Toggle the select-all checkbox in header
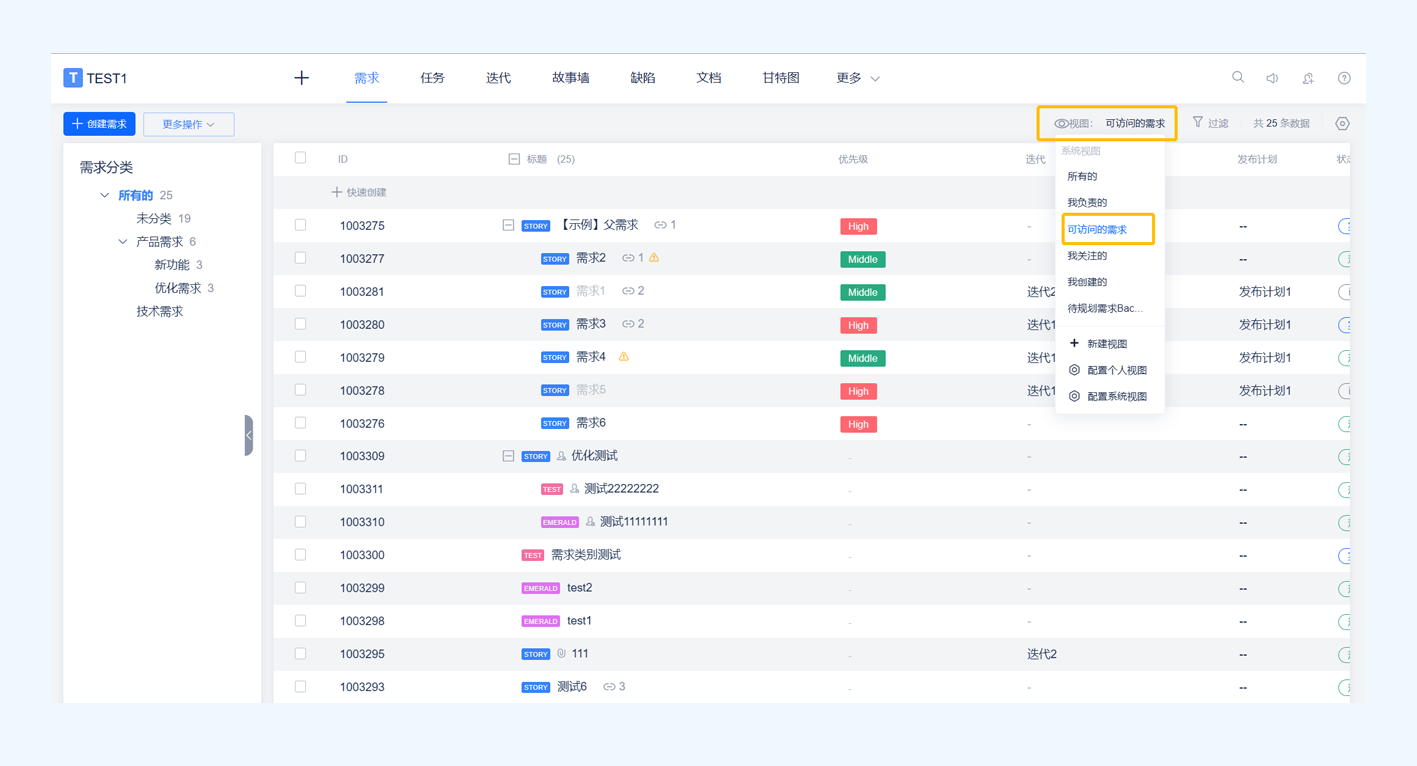The width and height of the screenshot is (1417, 766). pos(300,158)
